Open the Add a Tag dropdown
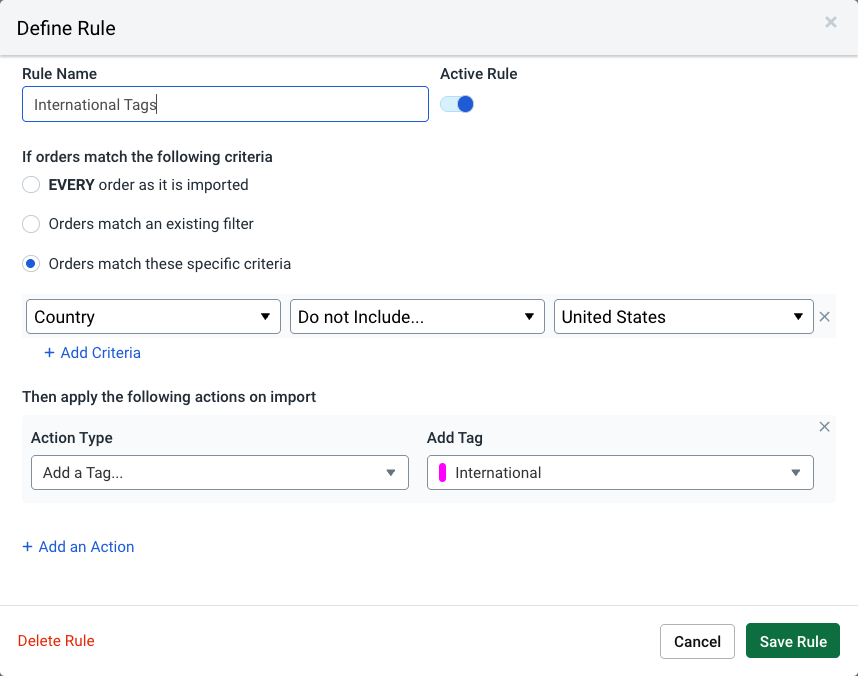The width and height of the screenshot is (858, 676). point(219,472)
